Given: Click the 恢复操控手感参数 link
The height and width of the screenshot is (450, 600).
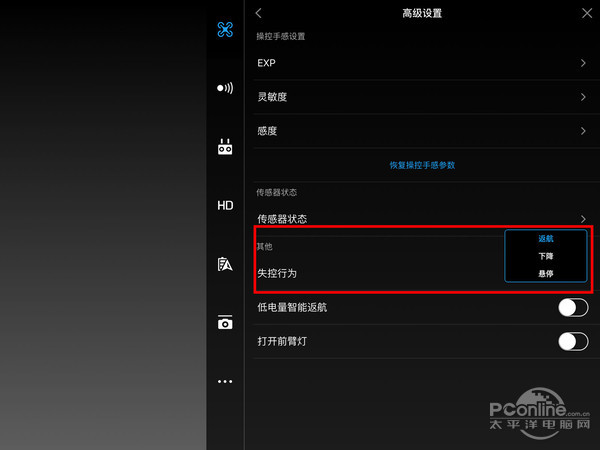Looking at the screenshot, I should tap(421, 165).
